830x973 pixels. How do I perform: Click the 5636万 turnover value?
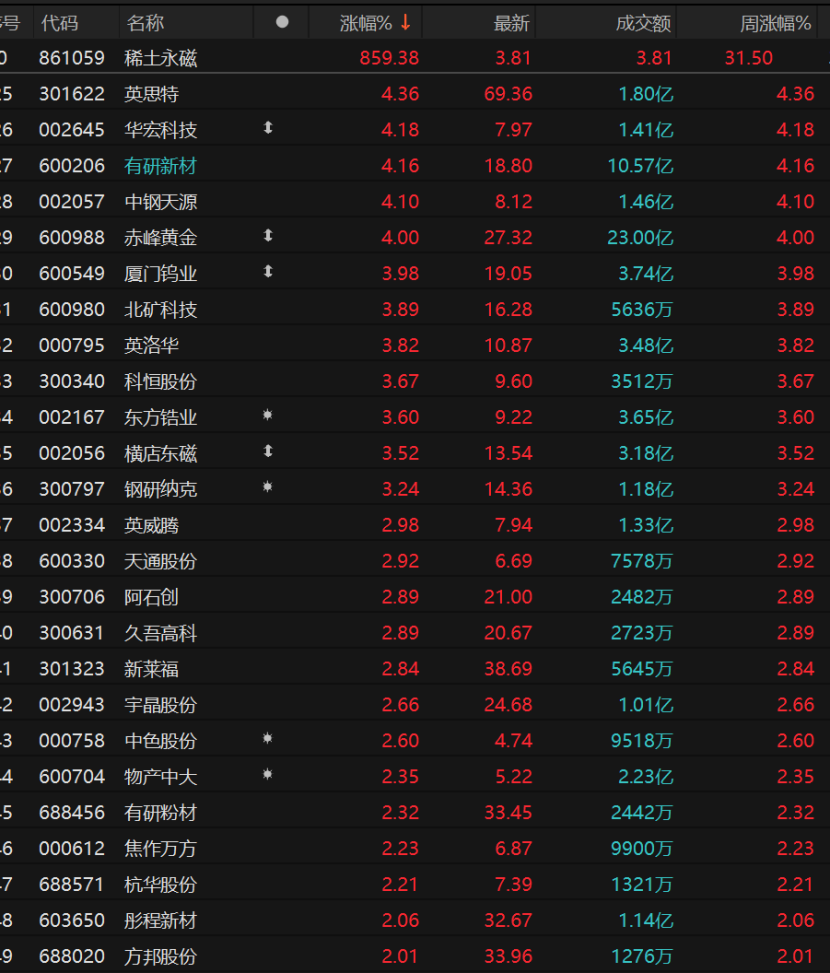[x=642, y=310]
